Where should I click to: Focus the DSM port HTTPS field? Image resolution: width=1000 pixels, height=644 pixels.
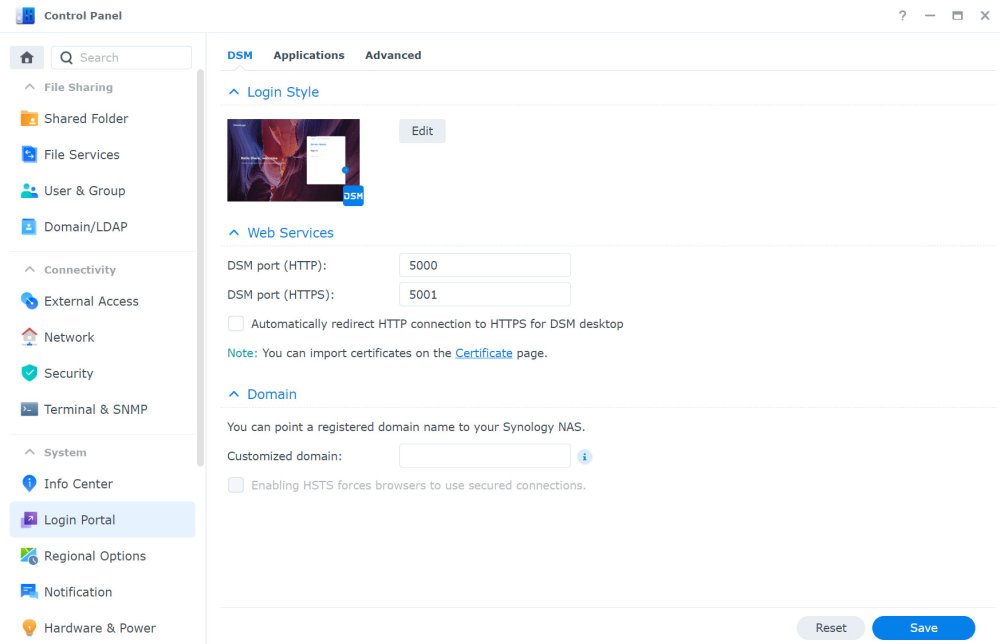pos(485,295)
